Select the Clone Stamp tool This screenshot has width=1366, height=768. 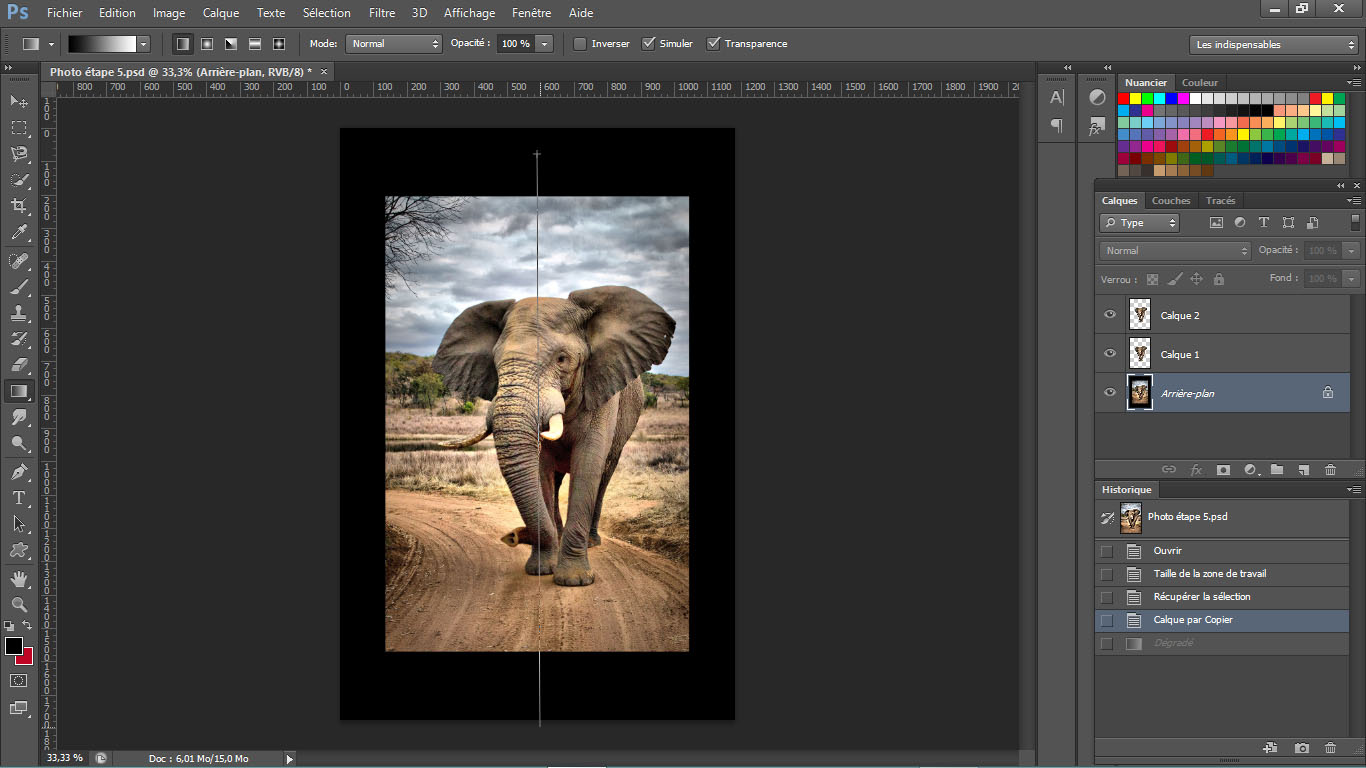18,313
